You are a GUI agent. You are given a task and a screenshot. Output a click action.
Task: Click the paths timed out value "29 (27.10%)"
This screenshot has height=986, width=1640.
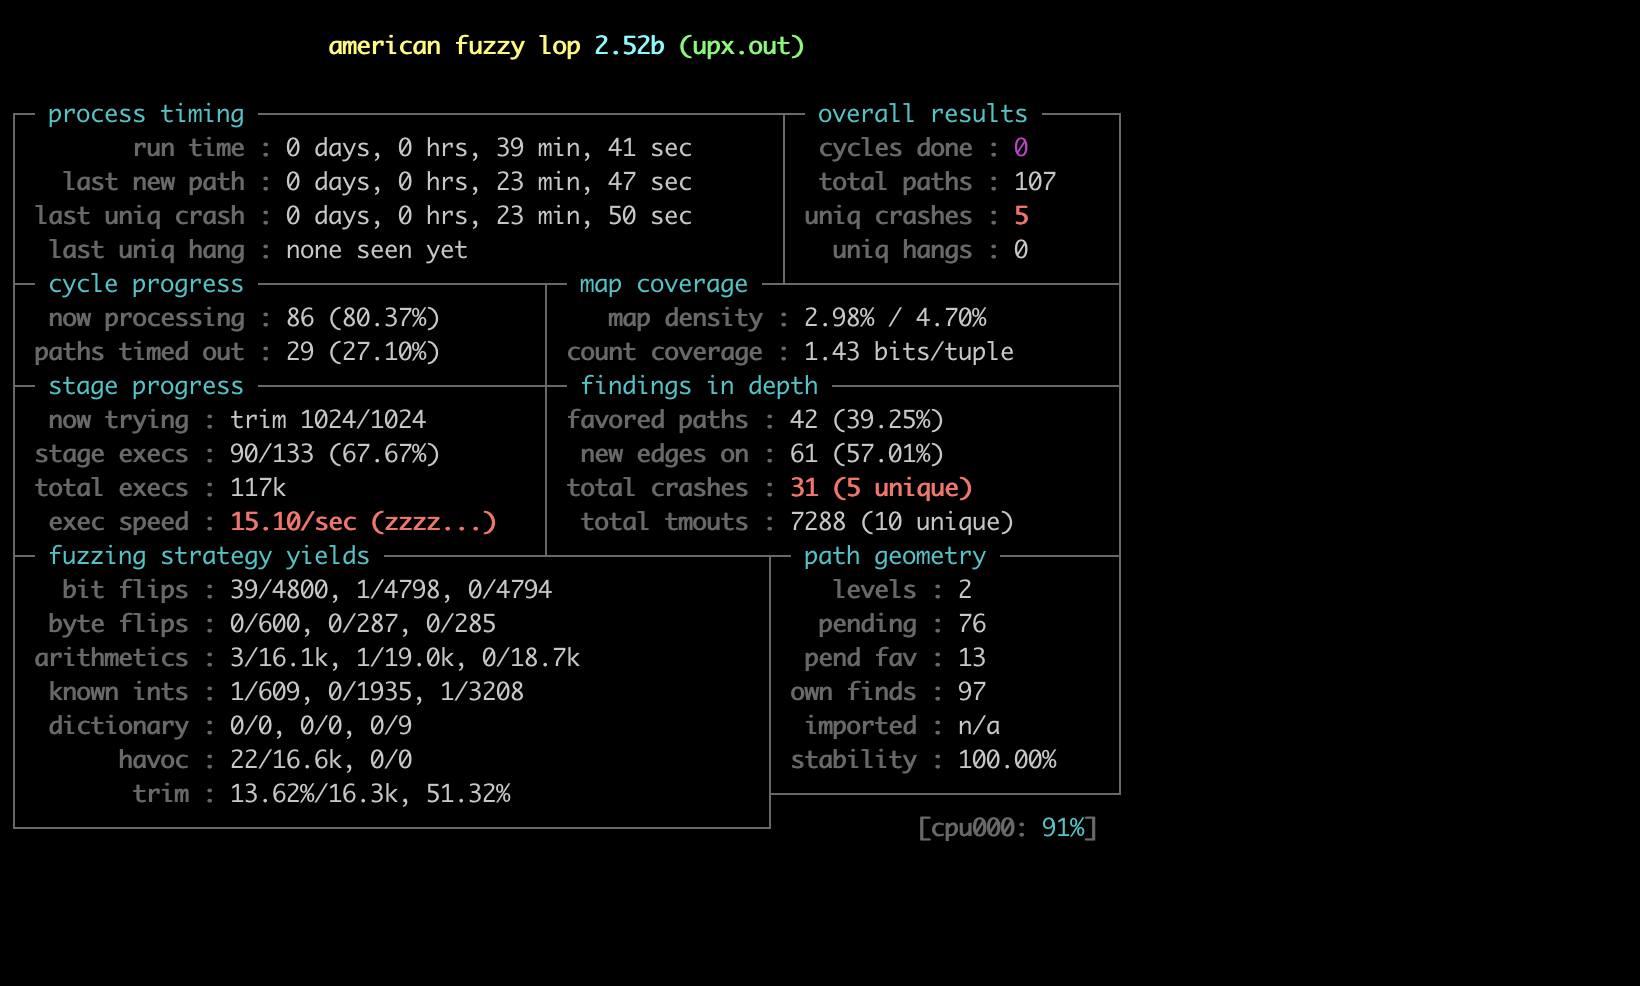click(363, 352)
